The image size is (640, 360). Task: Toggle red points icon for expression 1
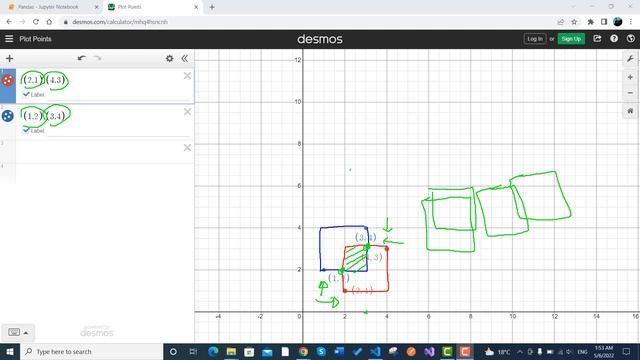7,80
